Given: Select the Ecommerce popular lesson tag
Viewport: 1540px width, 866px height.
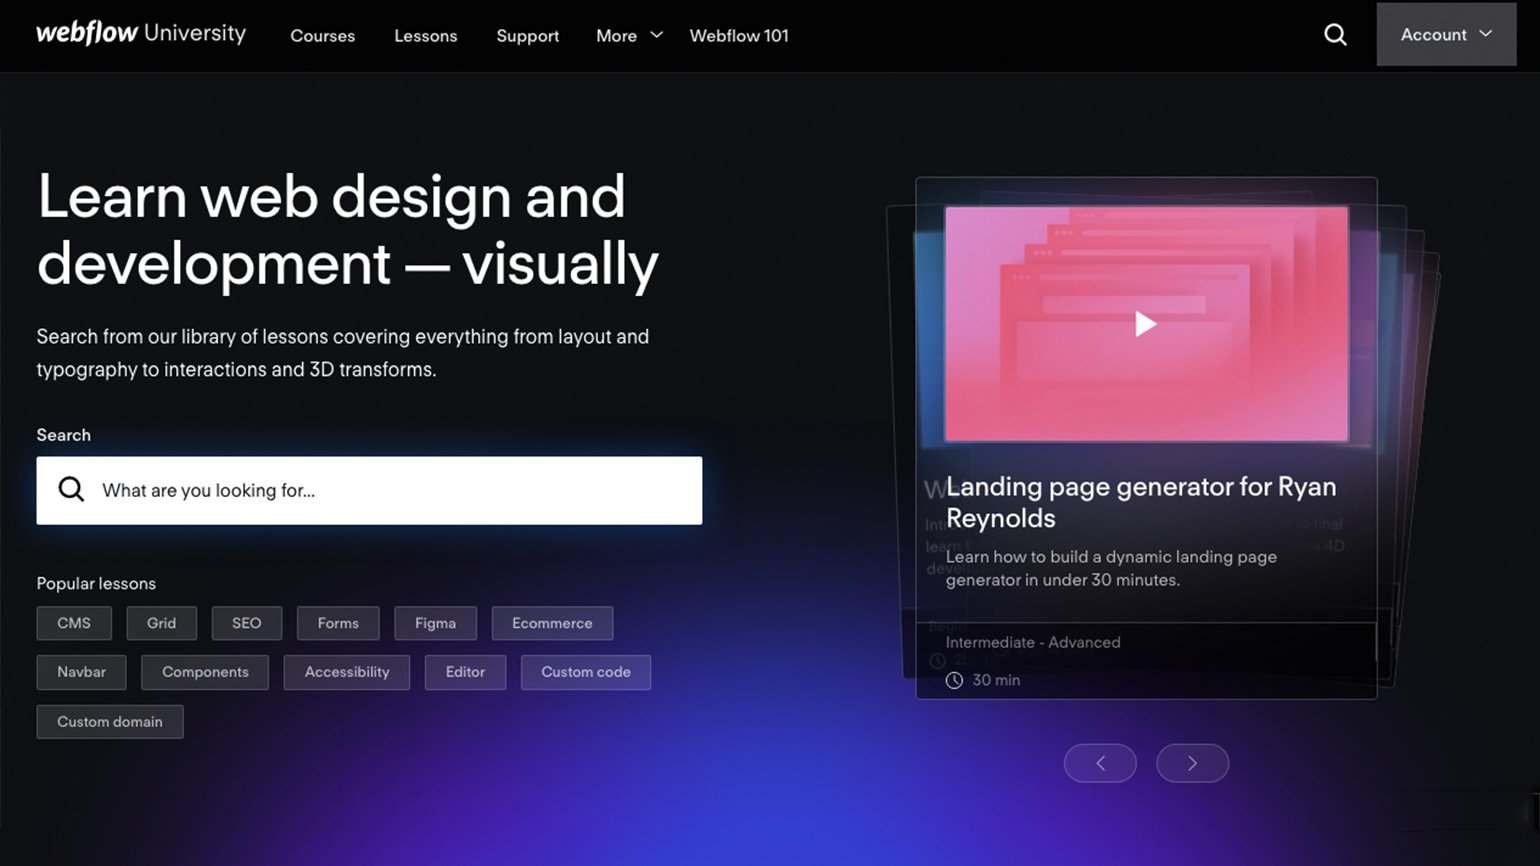Looking at the screenshot, I should tap(552, 623).
